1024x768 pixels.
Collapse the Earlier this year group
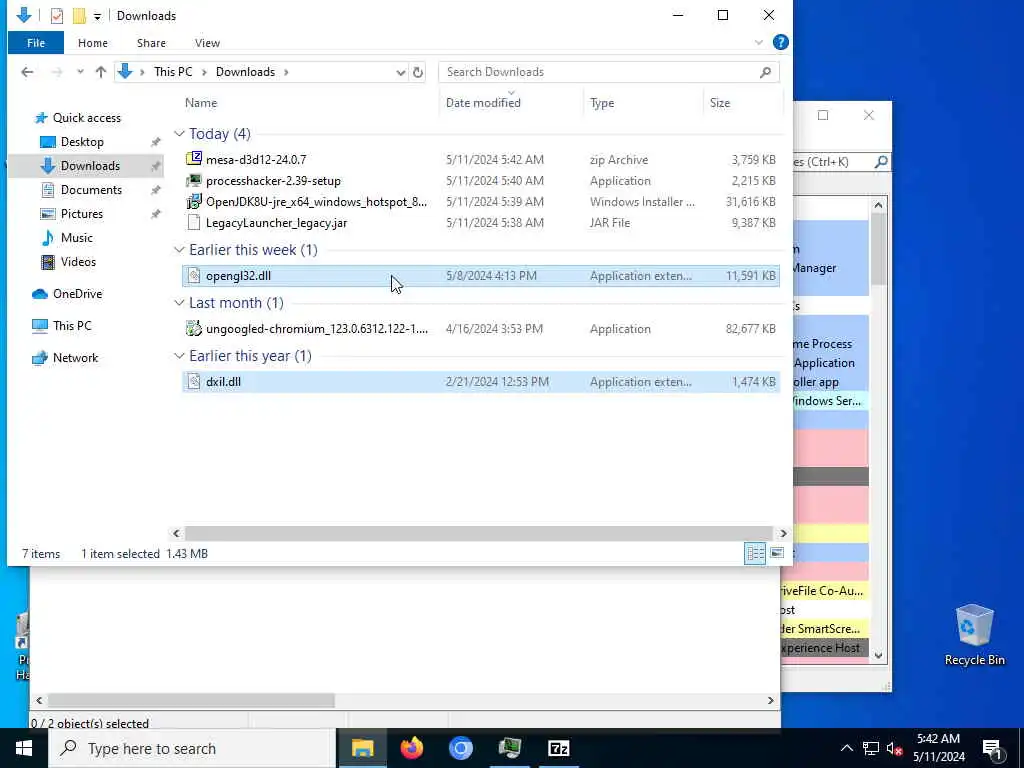coord(179,355)
